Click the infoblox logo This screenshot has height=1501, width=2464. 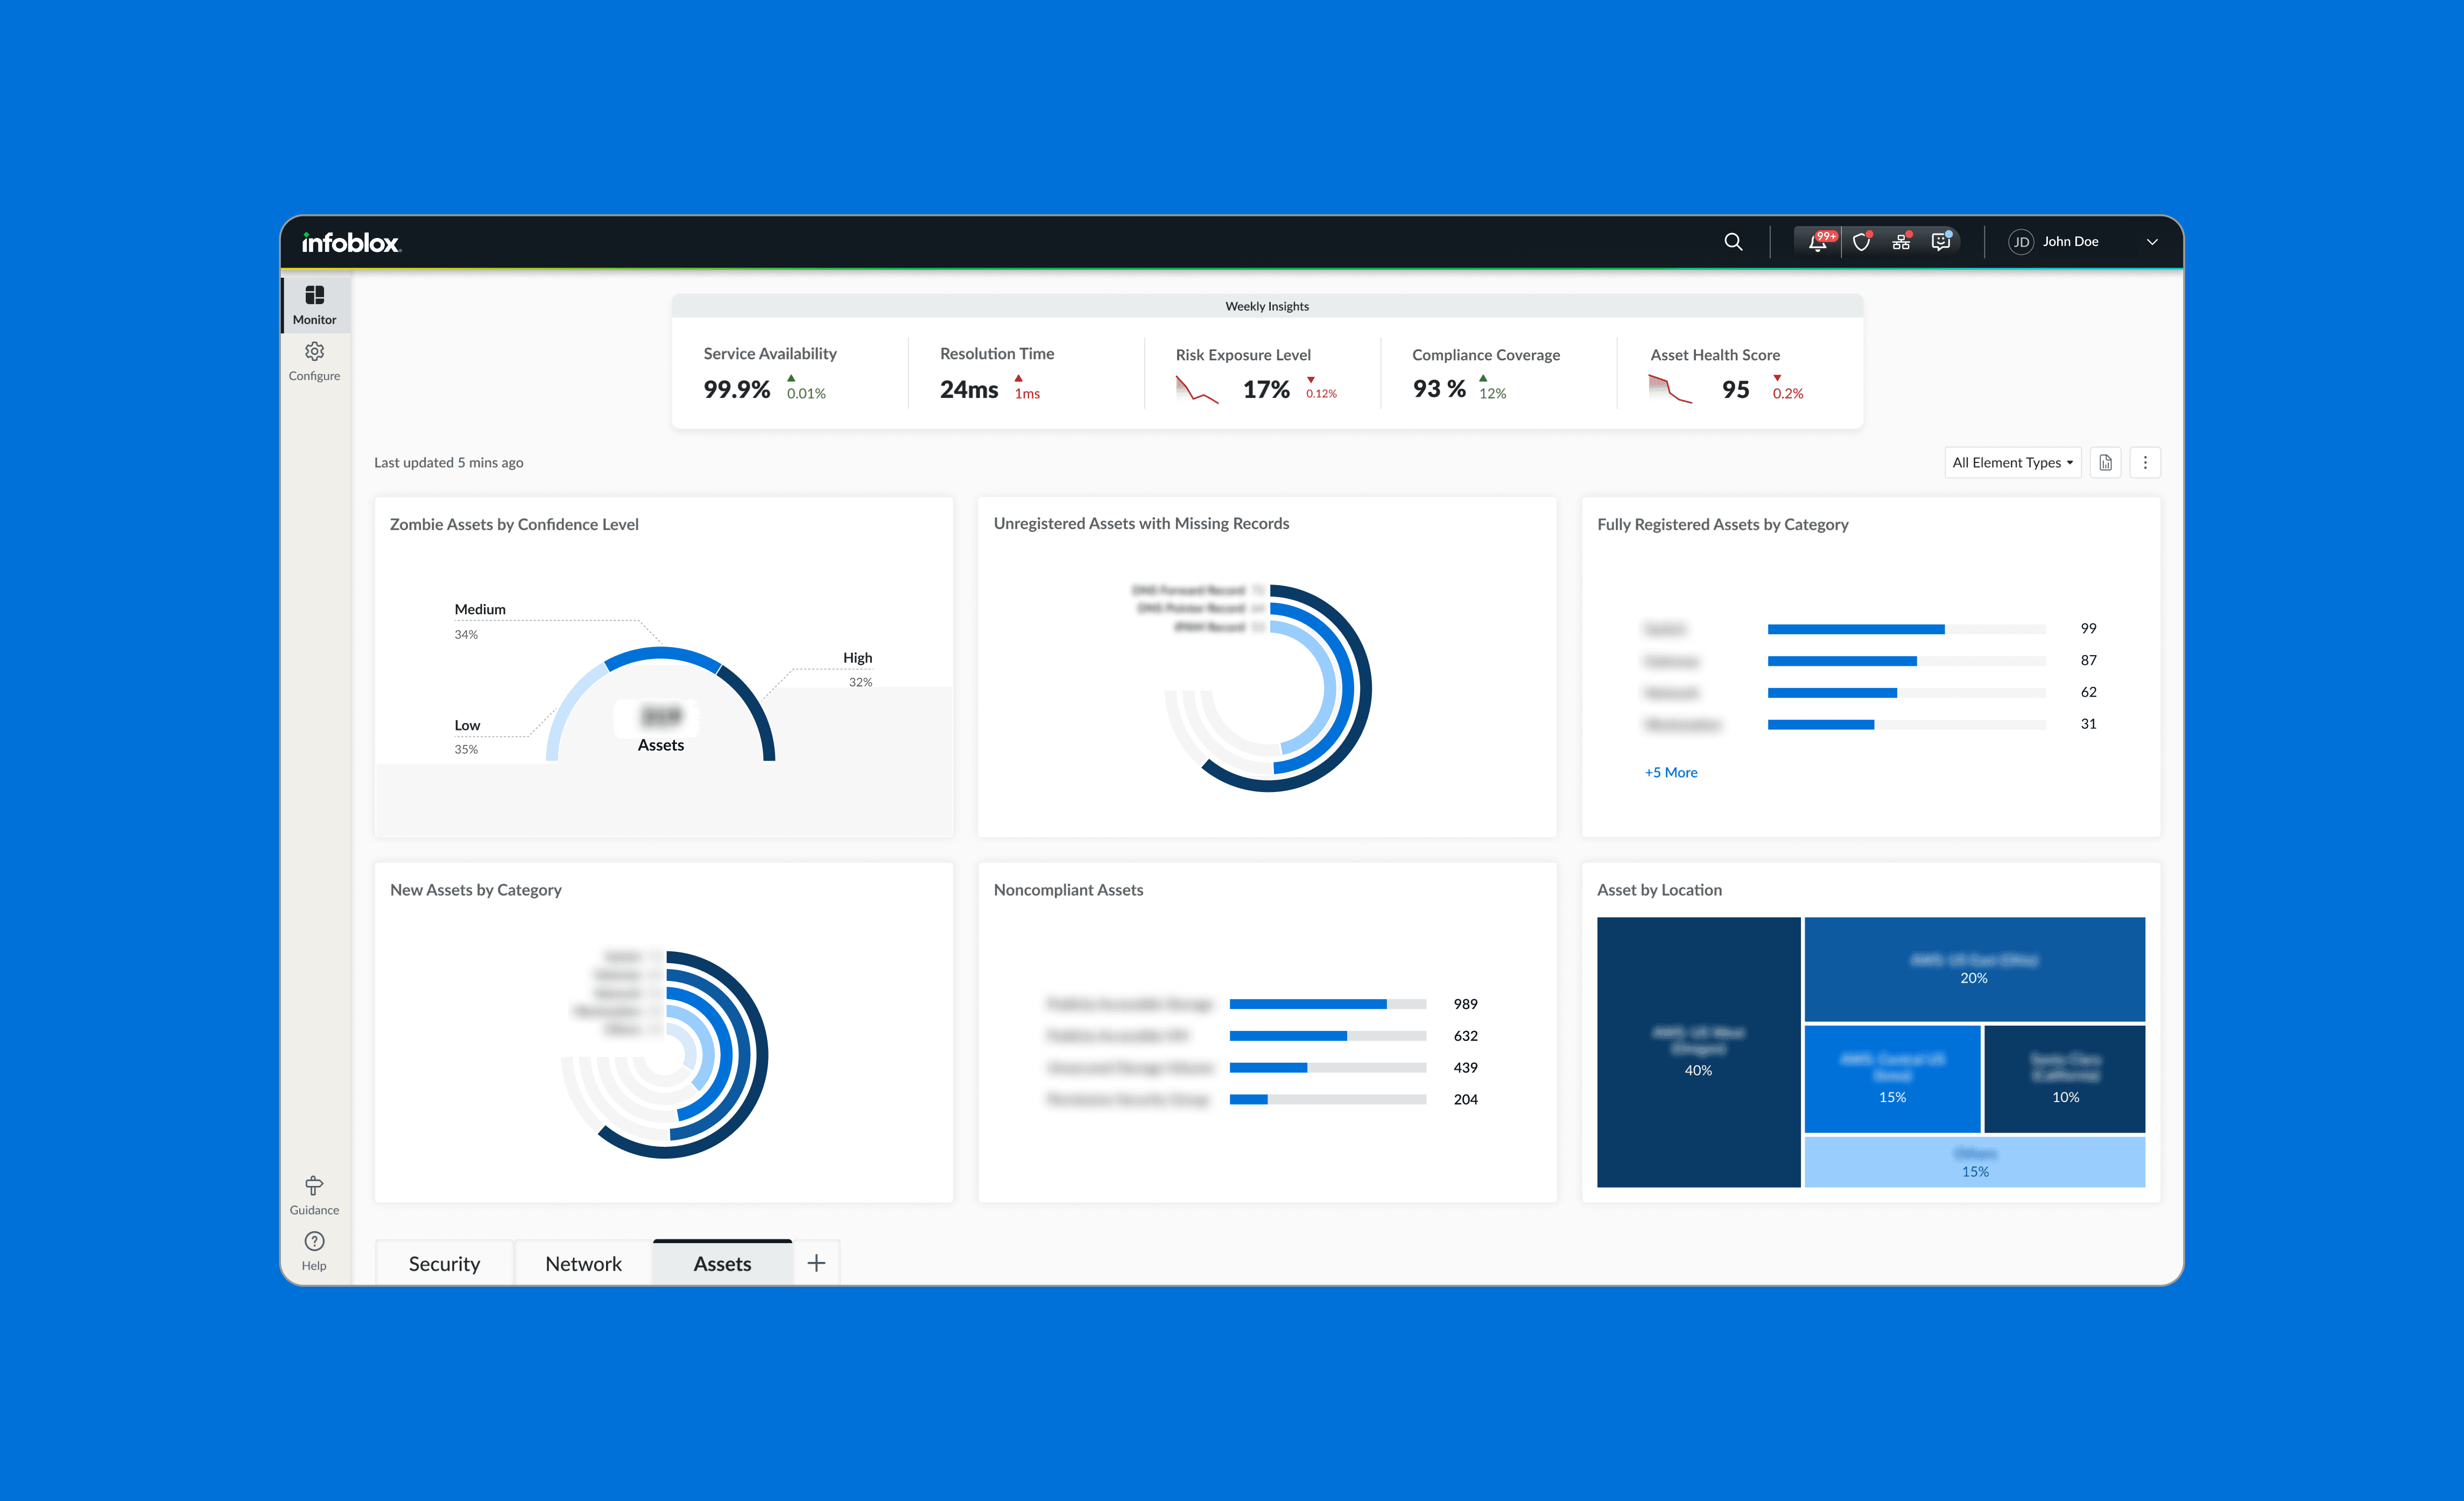tap(350, 242)
